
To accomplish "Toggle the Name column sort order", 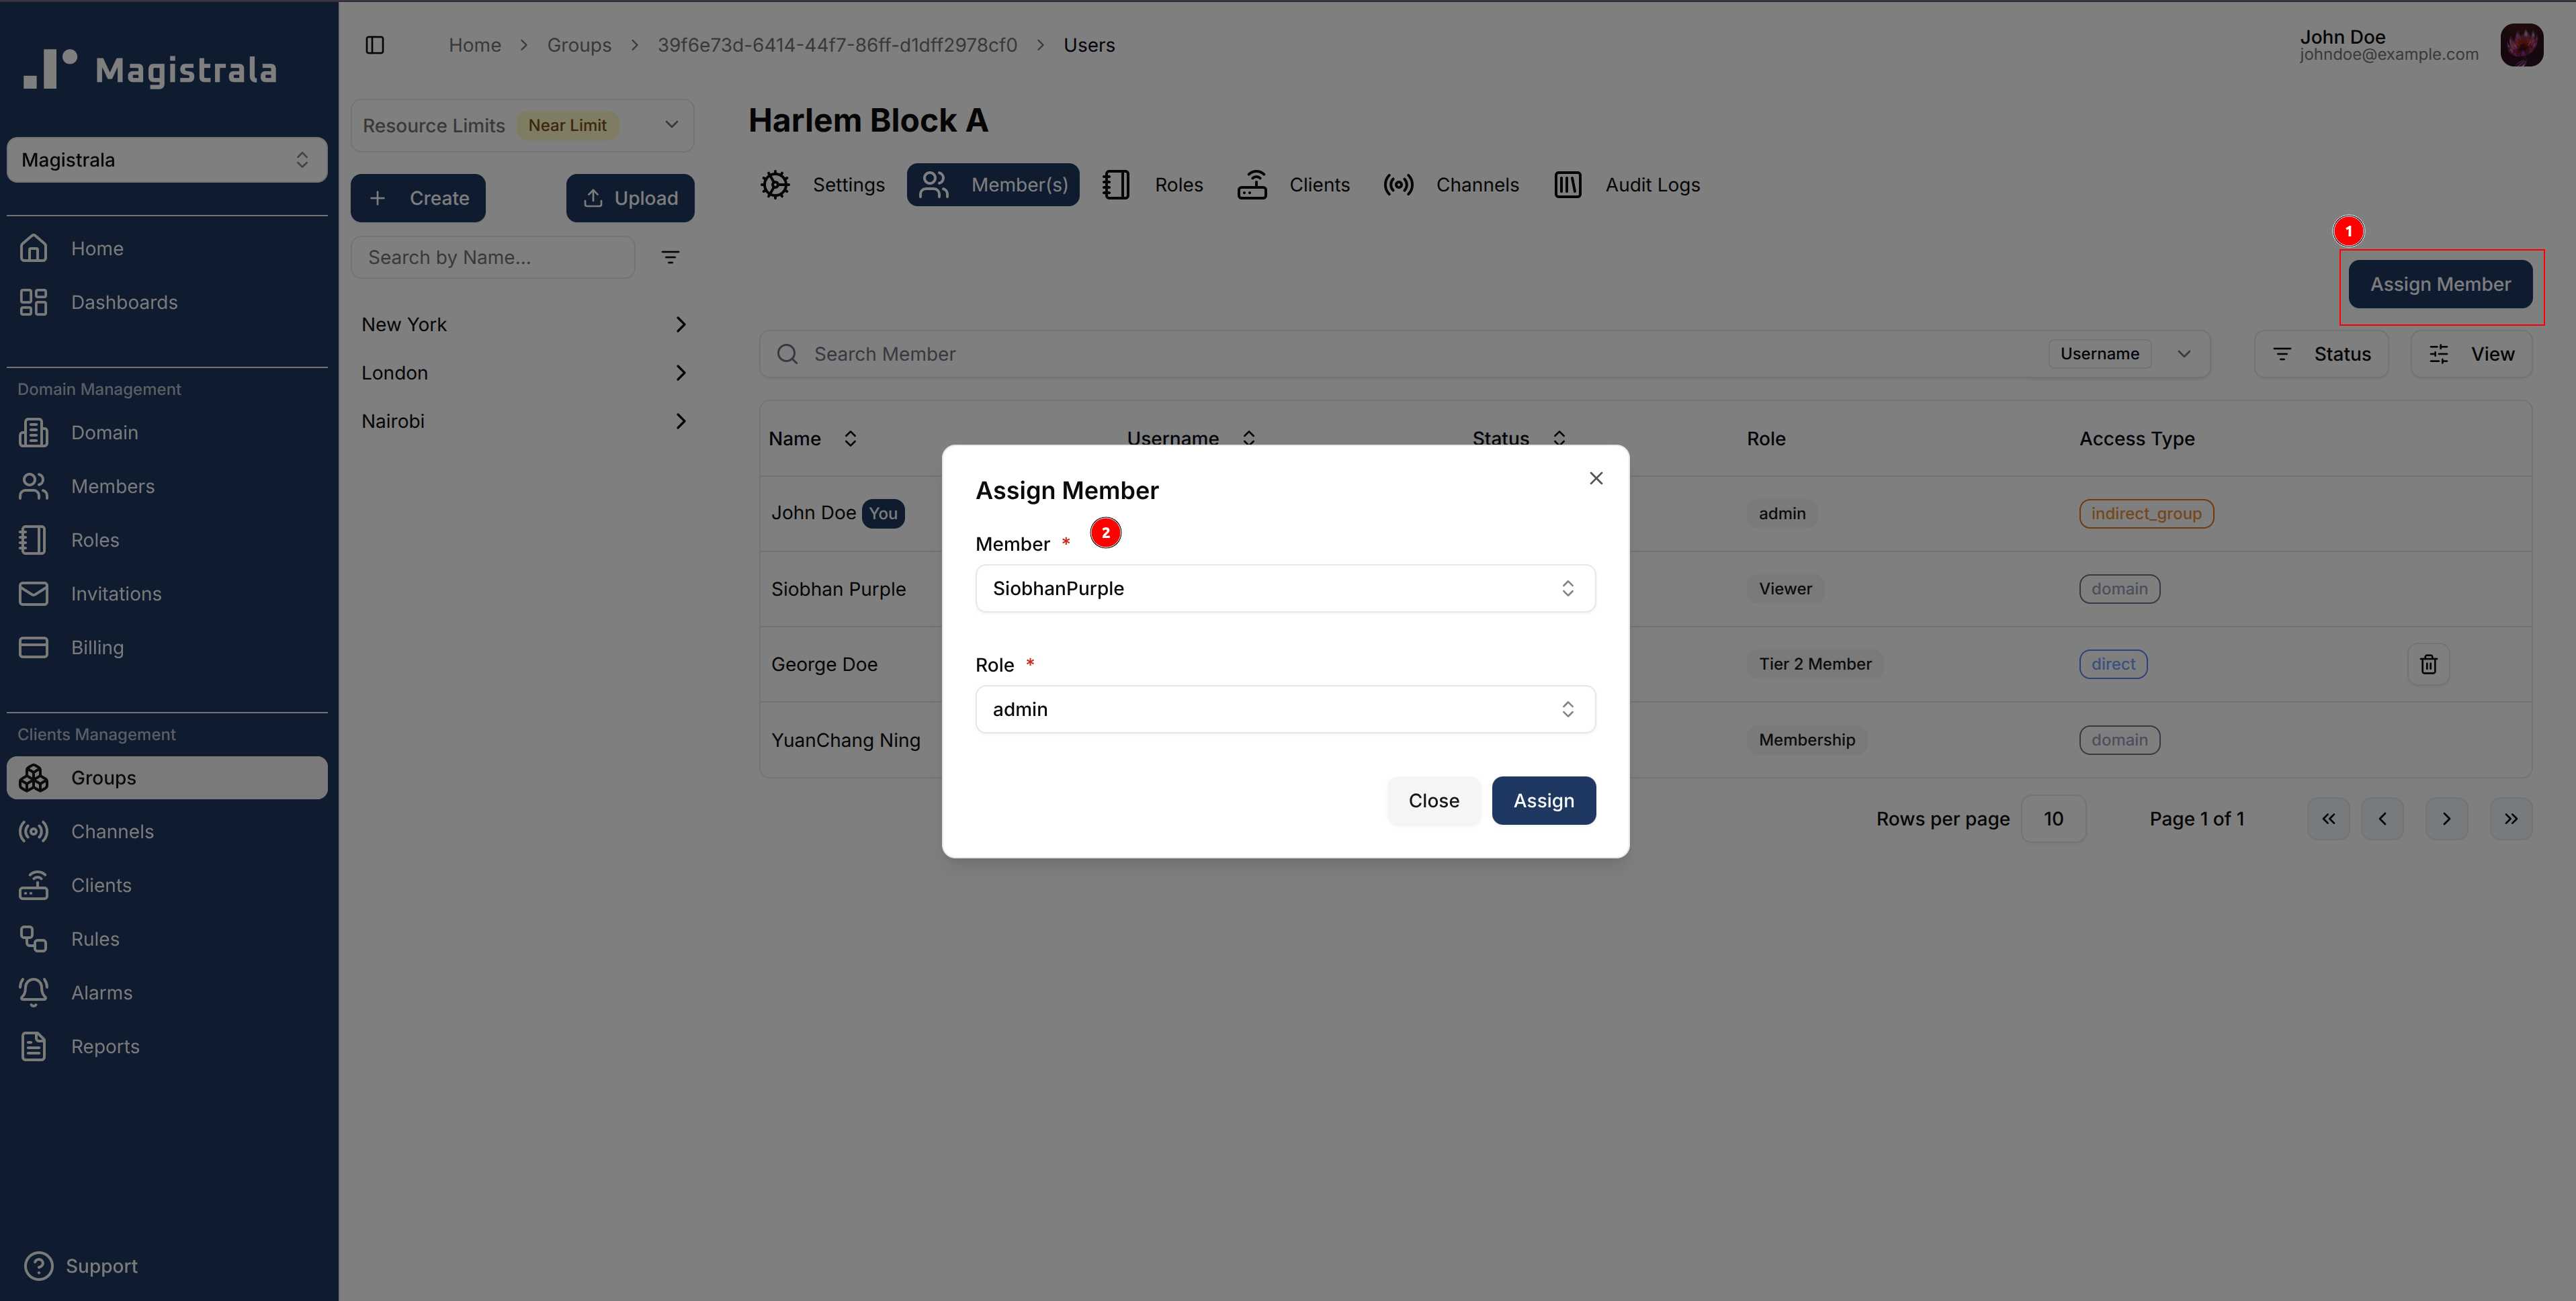I will pos(849,438).
